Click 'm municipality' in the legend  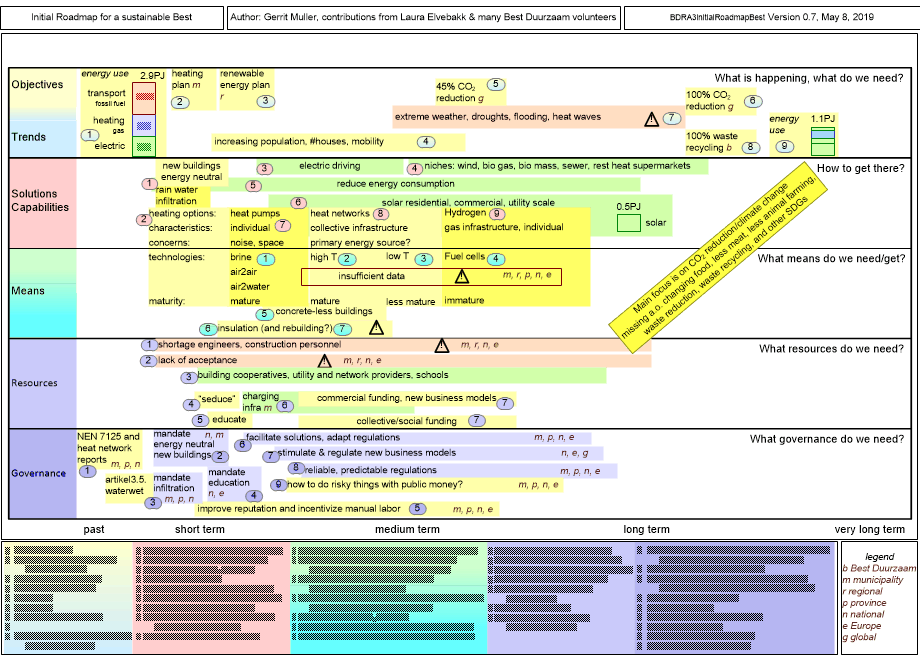pyautogui.click(x=873, y=580)
